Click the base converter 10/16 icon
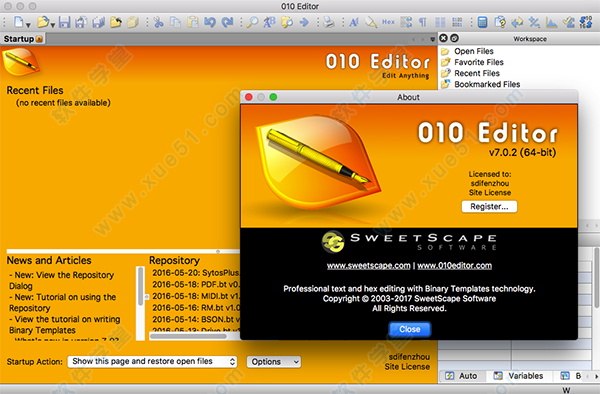Screen dimensions: 600x394 [586, 22]
